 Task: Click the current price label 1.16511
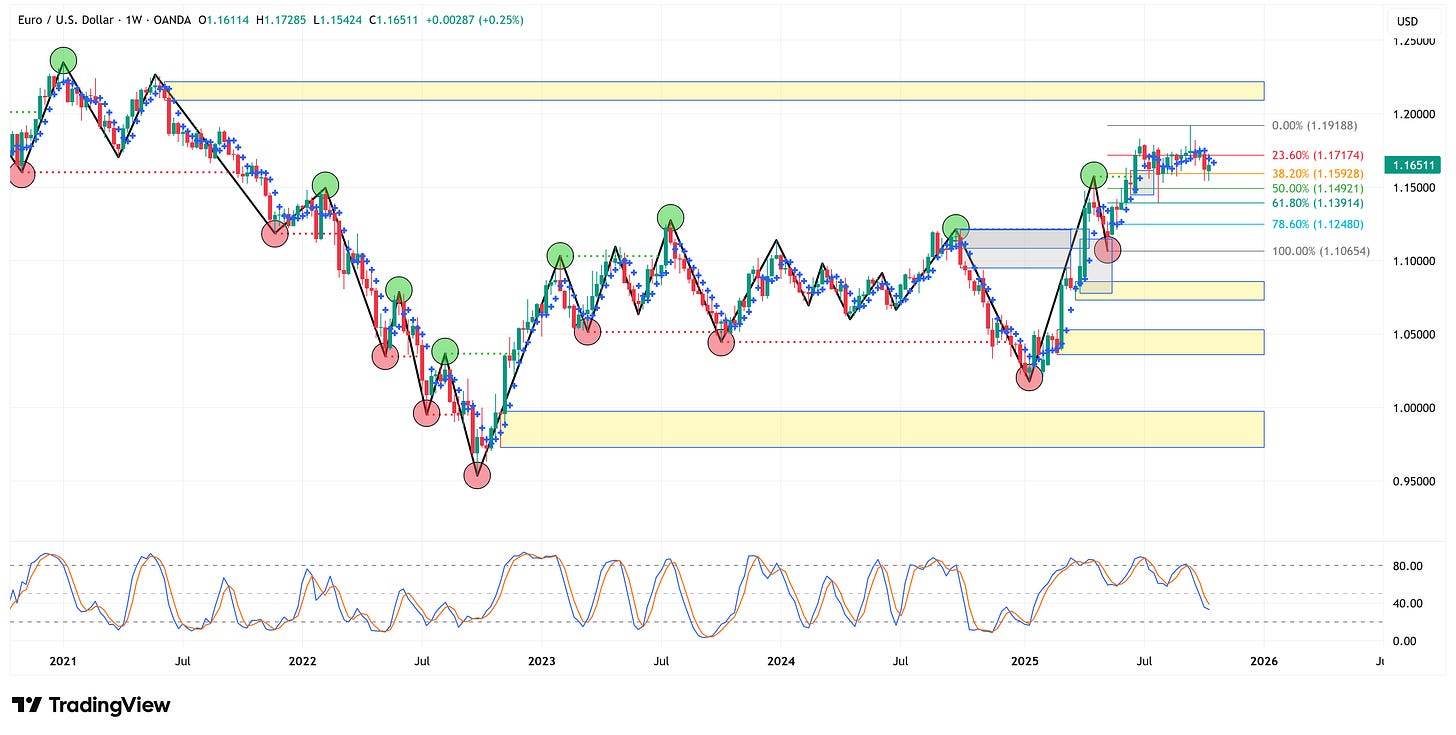[1412, 163]
